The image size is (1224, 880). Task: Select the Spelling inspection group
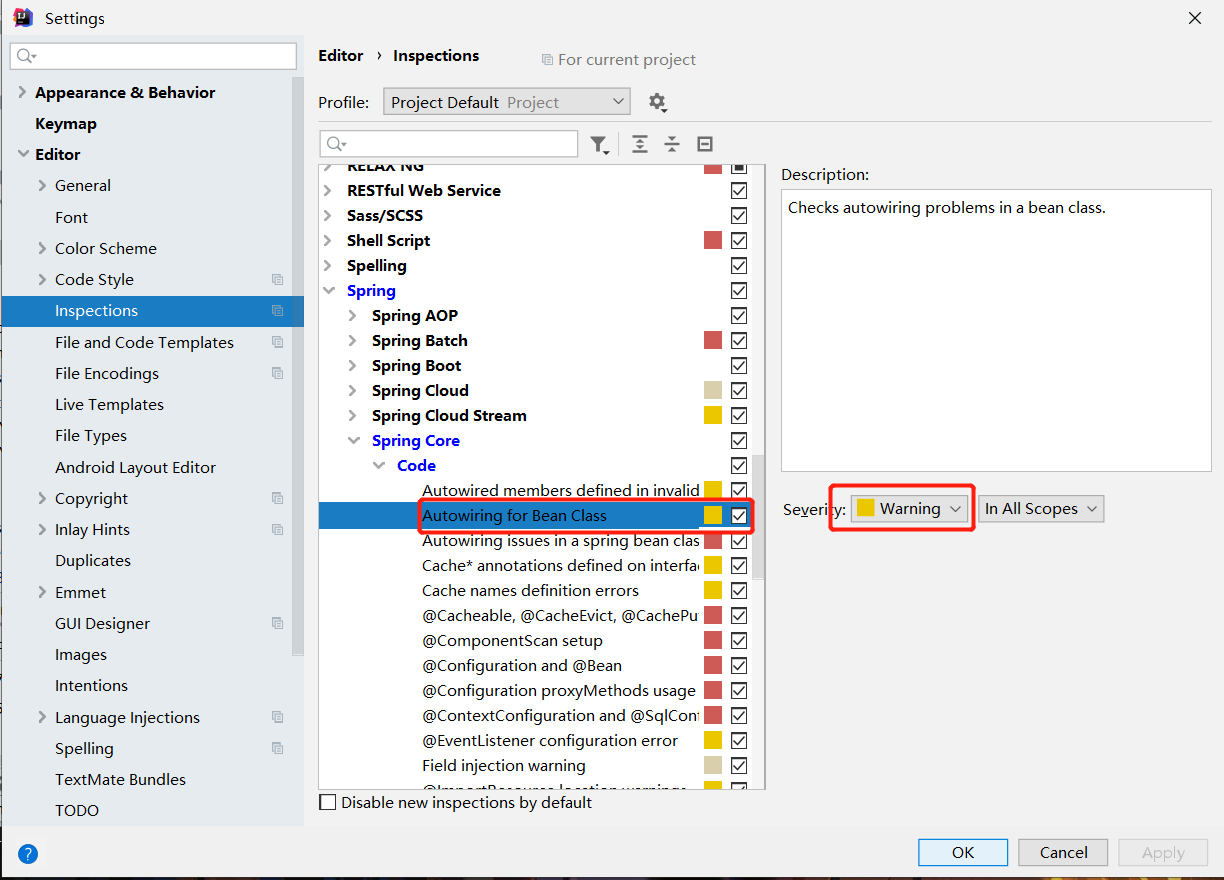377,265
